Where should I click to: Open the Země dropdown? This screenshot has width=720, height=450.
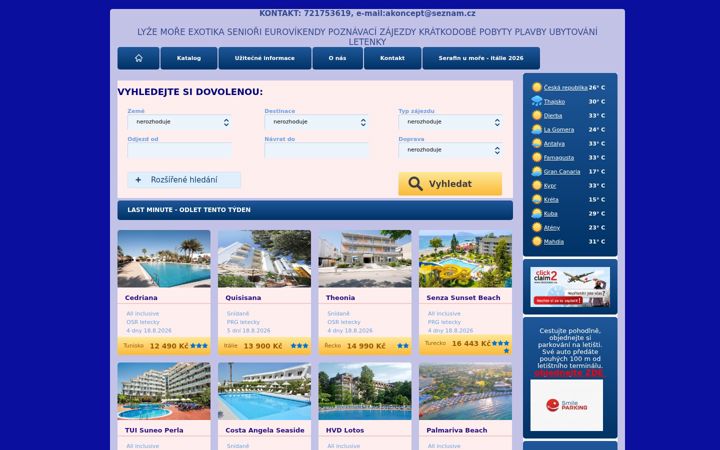pyautogui.click(x=180, y=122)
